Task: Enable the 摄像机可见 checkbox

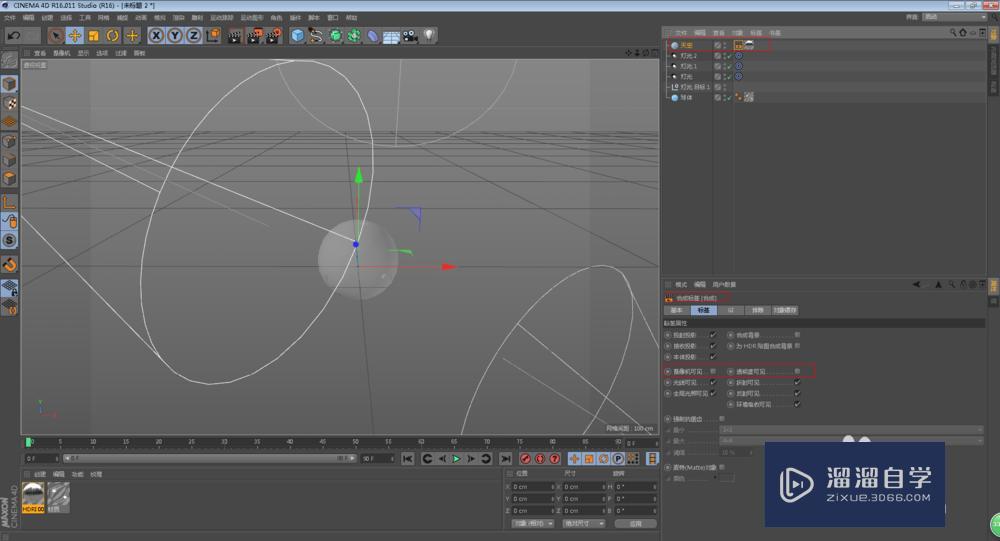Action: (x=713, y=371)
